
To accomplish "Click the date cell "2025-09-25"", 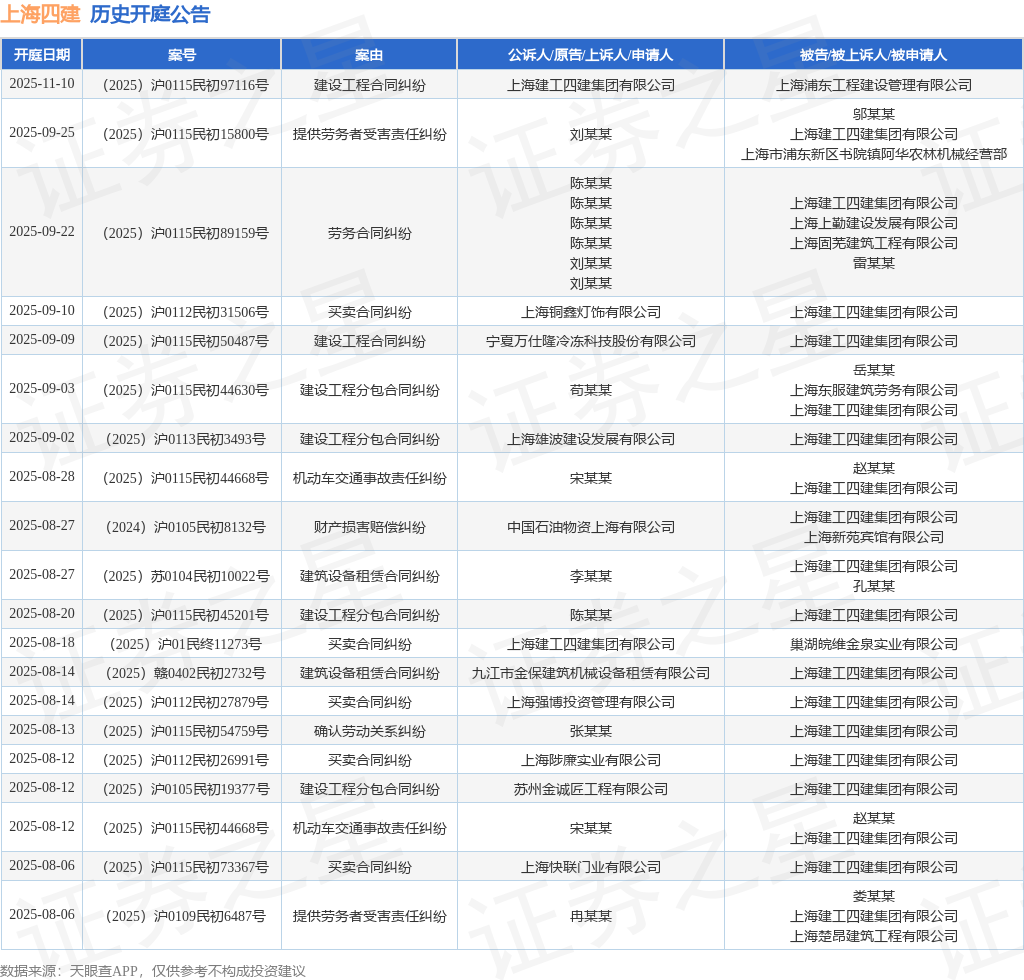I will point(42,133).
